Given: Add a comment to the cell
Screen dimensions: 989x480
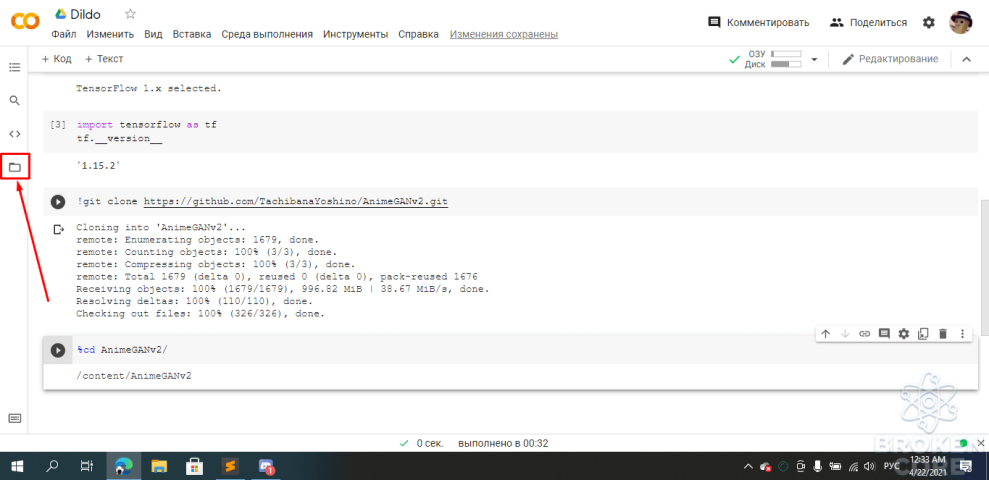Looking at the screenshot, I should 884,334.
